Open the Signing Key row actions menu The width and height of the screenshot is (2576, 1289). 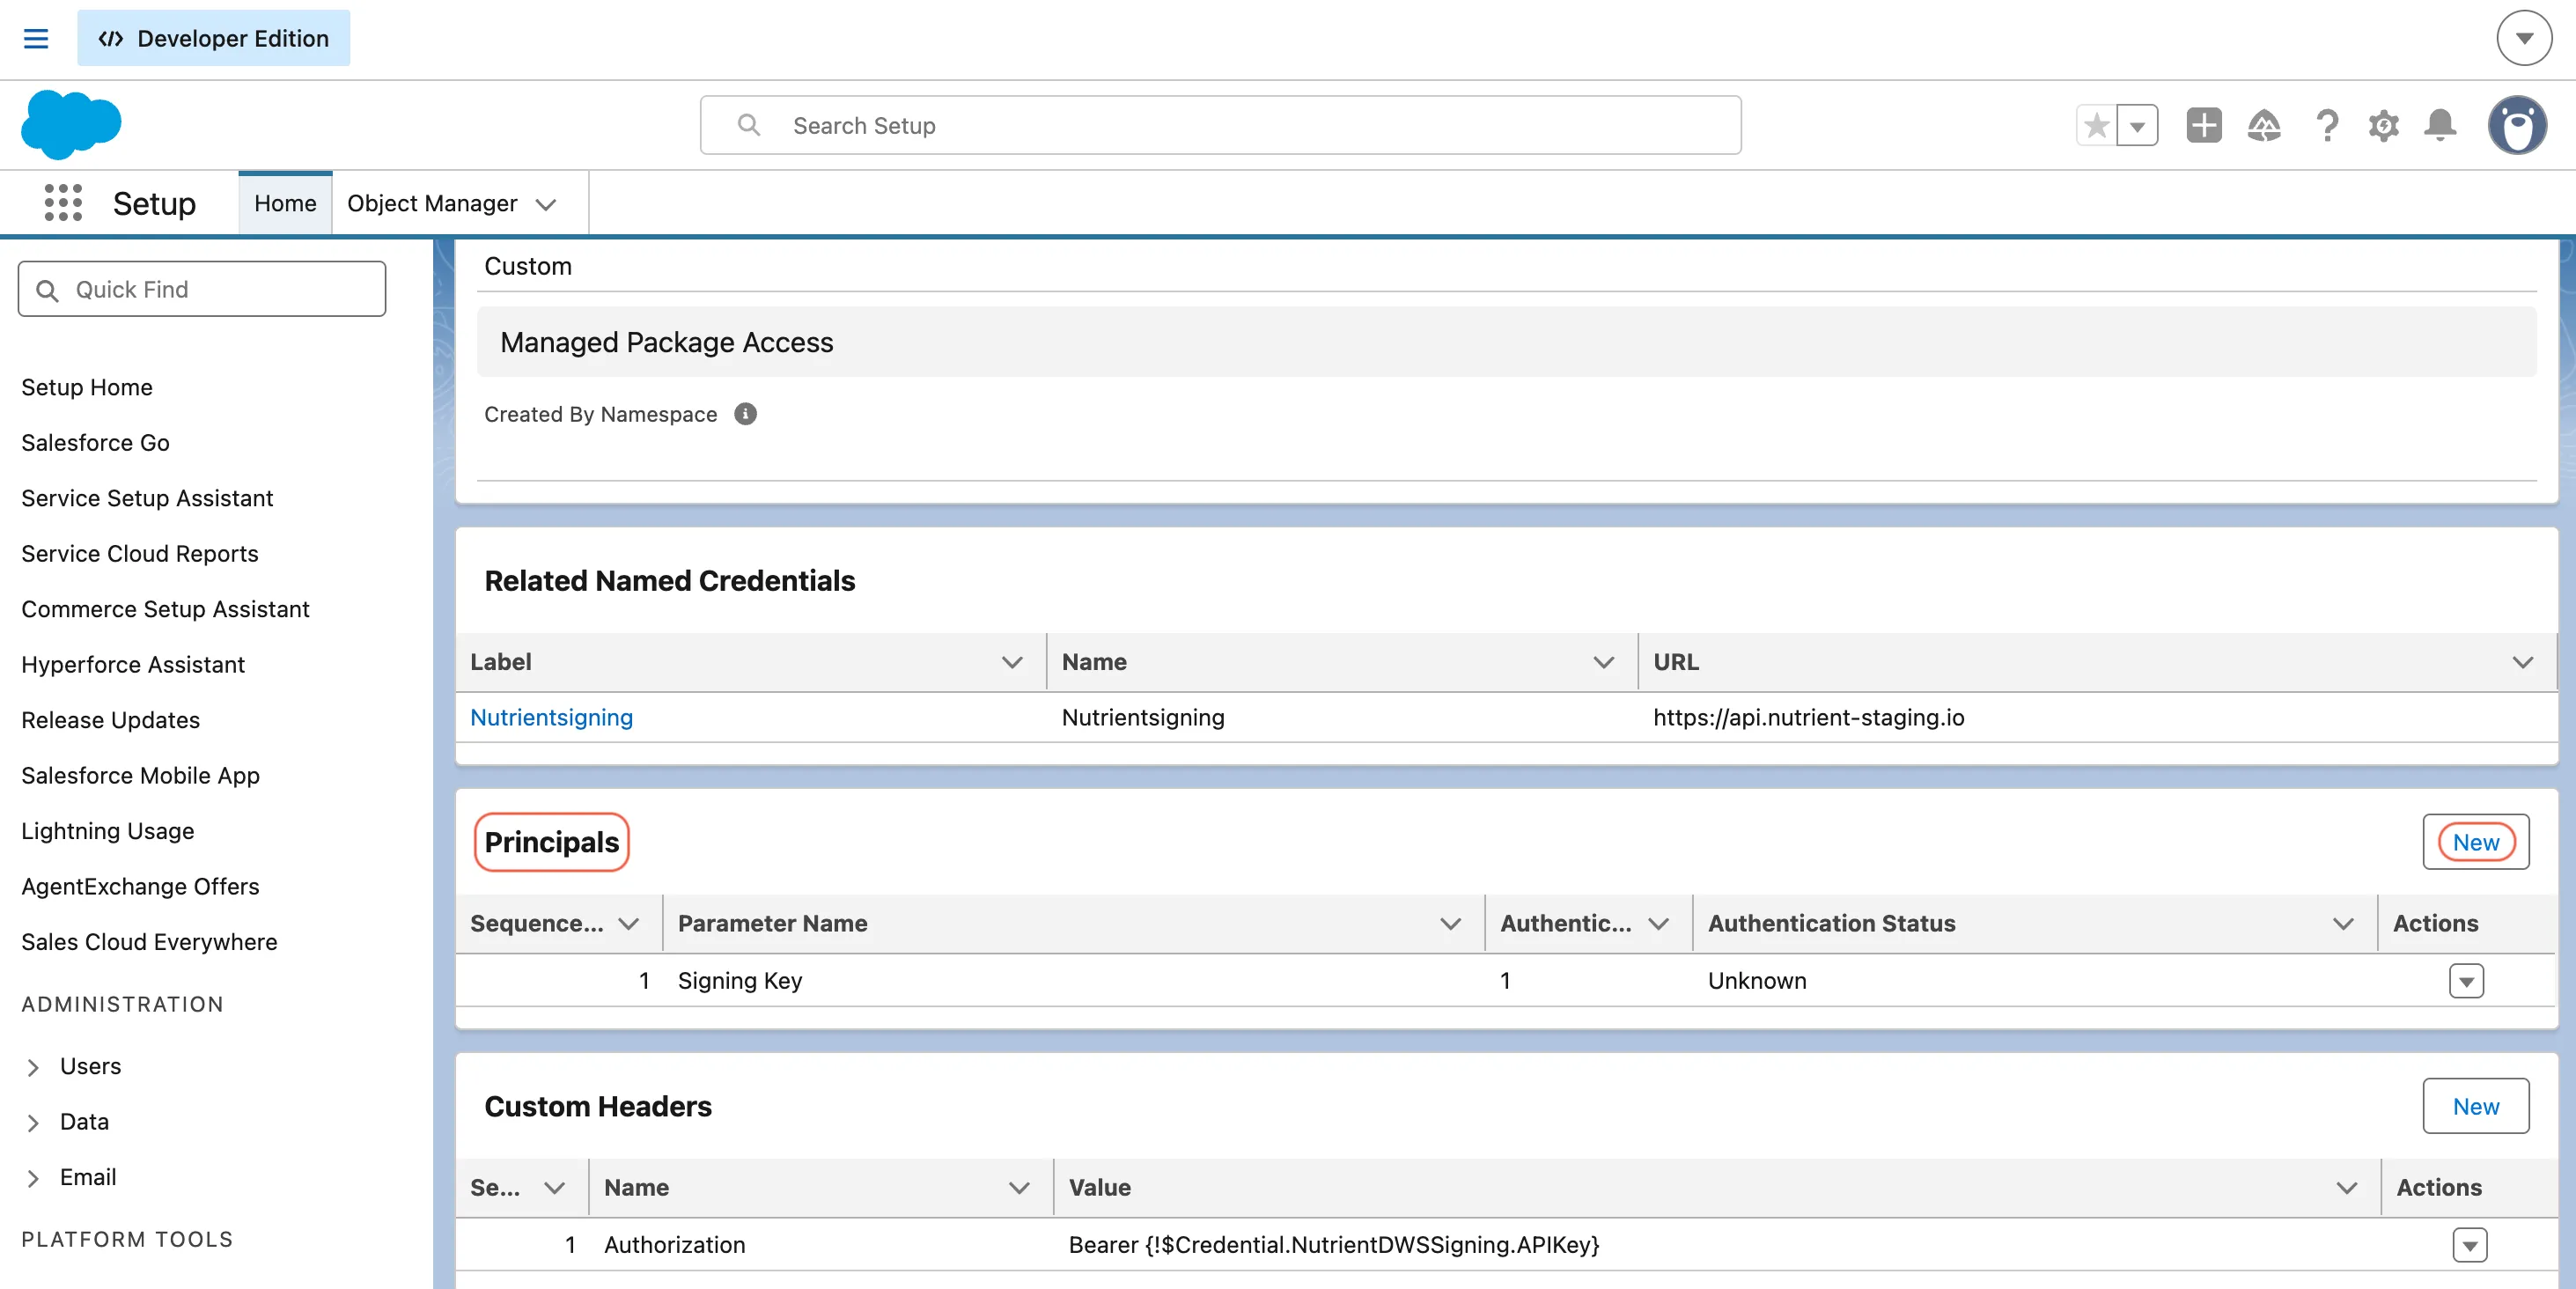[2466, 981]
